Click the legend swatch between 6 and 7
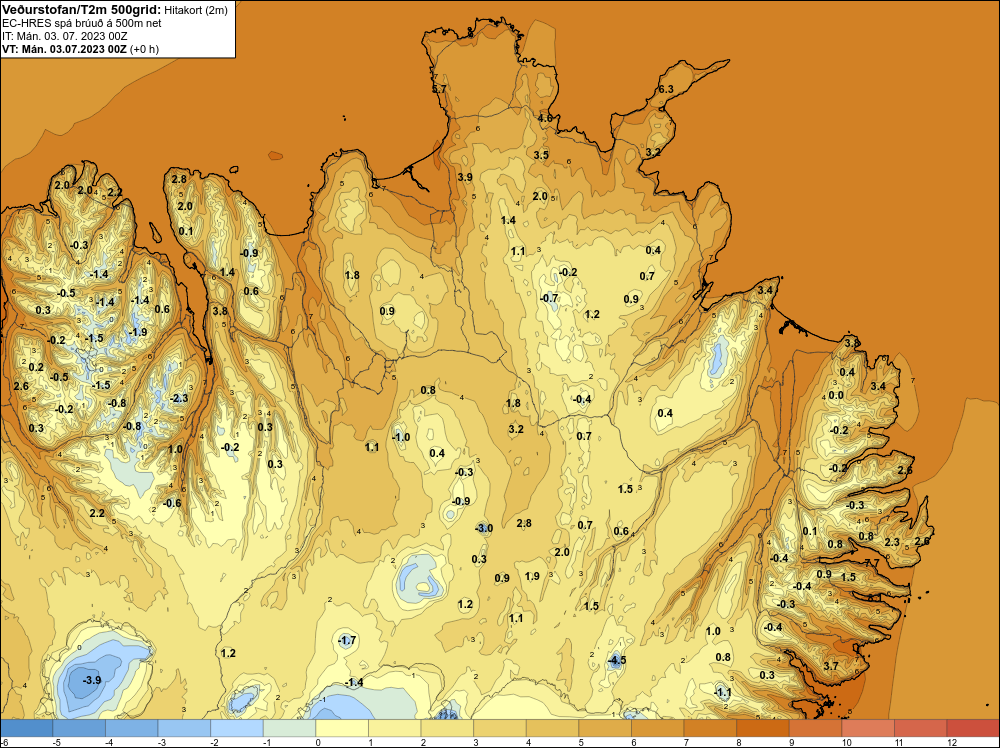1000x748 pixels. 658,728
